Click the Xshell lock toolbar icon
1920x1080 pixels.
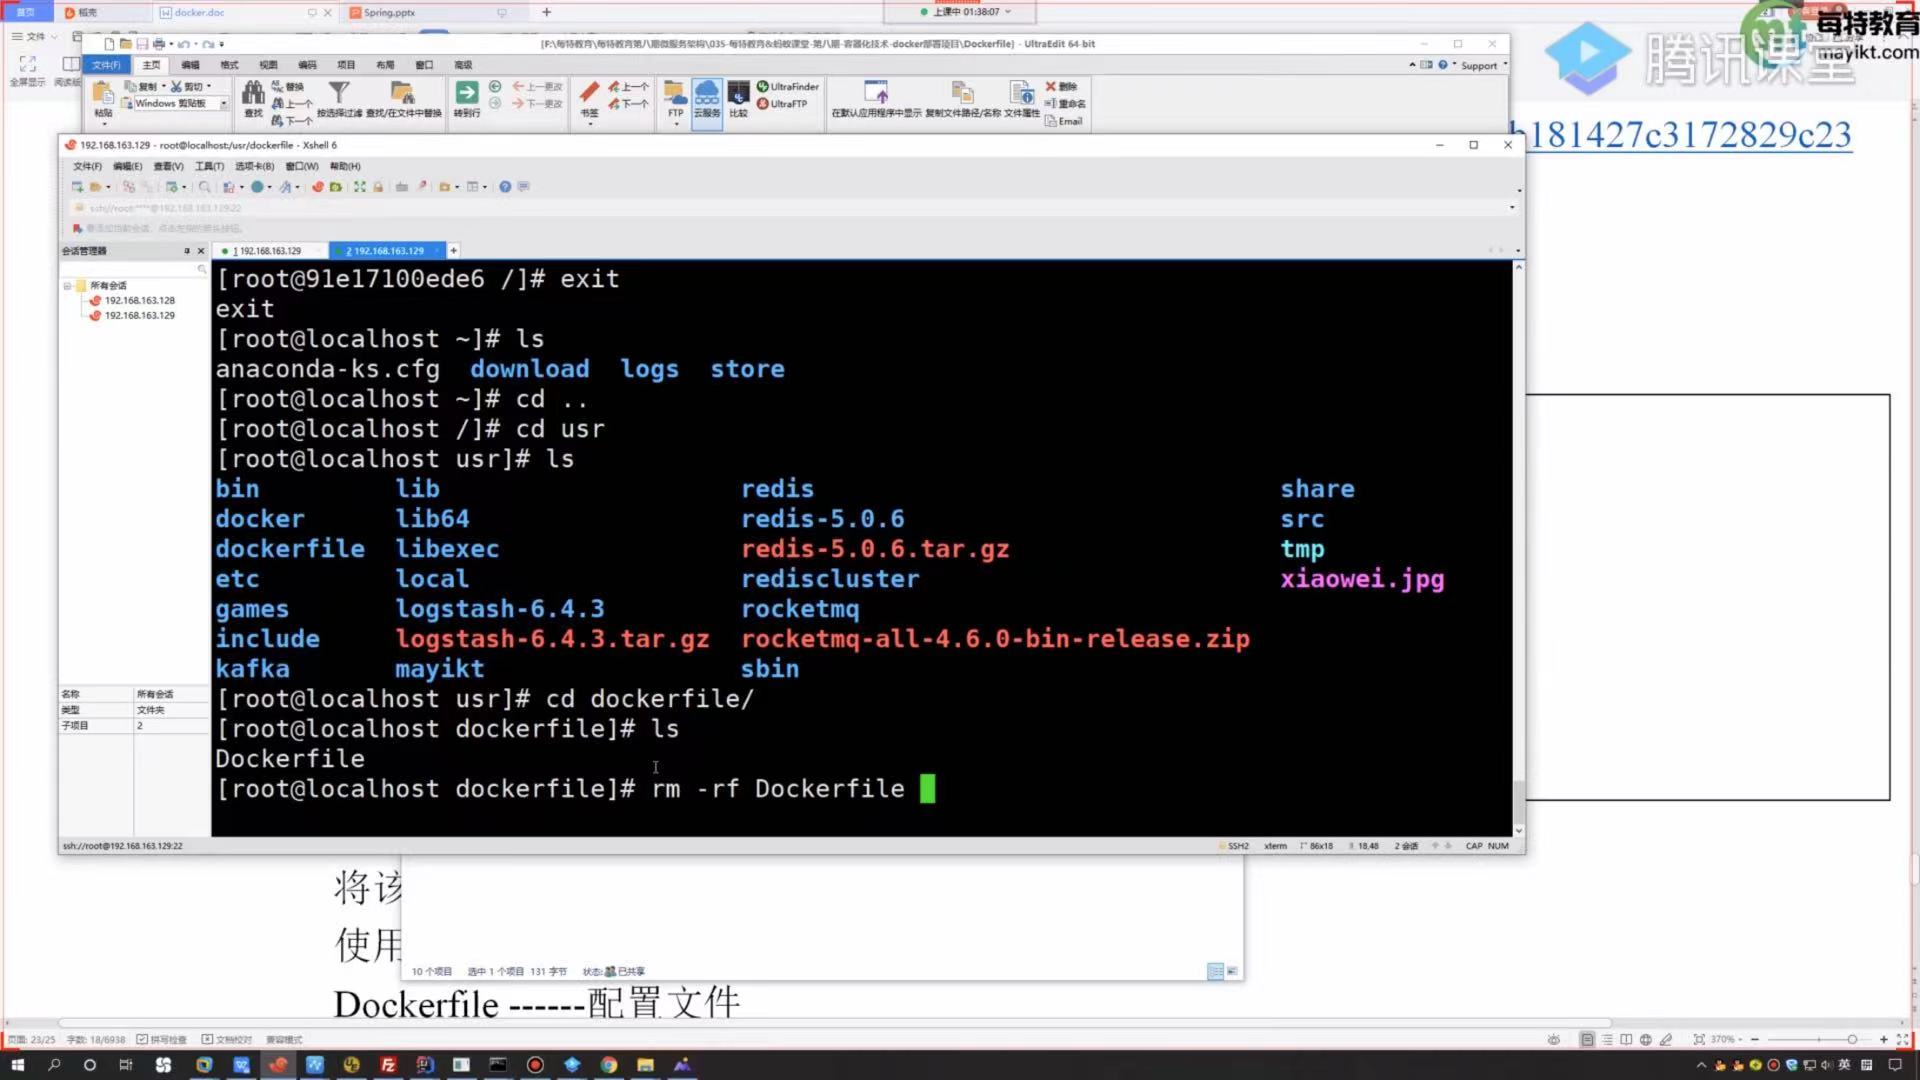378,187
